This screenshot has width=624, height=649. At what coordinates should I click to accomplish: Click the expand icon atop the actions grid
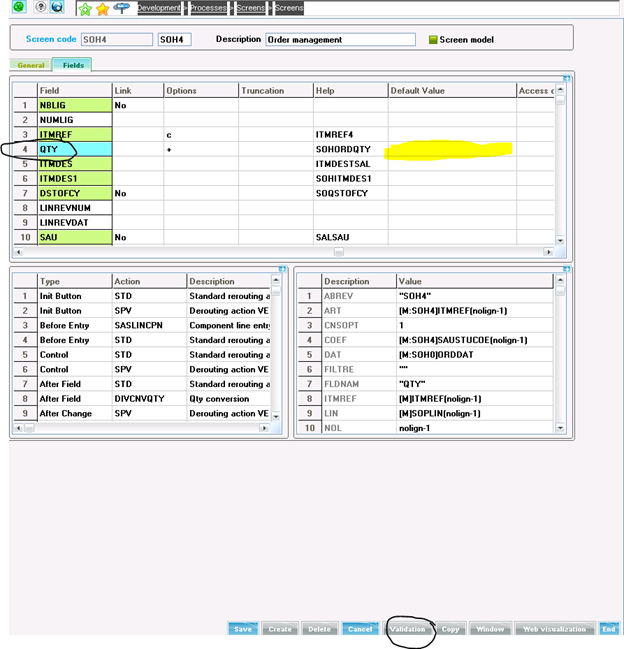[x=283, y=268]
